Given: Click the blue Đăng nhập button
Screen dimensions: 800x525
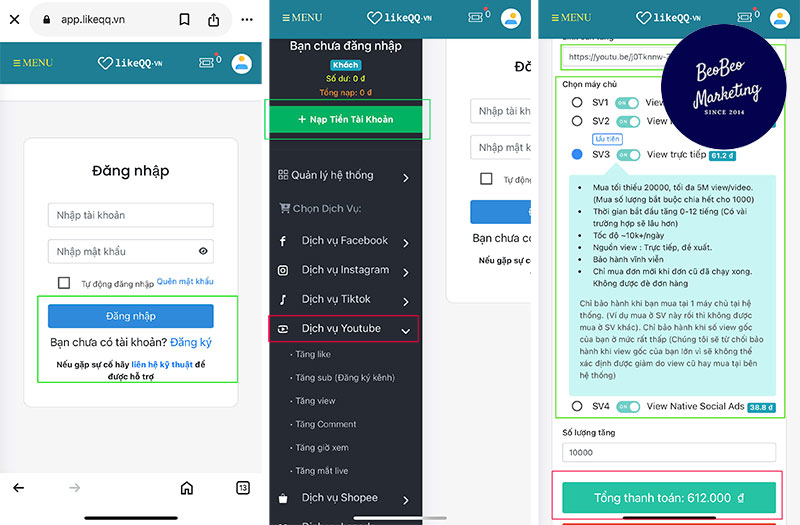Looking at the screenshot, I should click(x=131, y=316).
